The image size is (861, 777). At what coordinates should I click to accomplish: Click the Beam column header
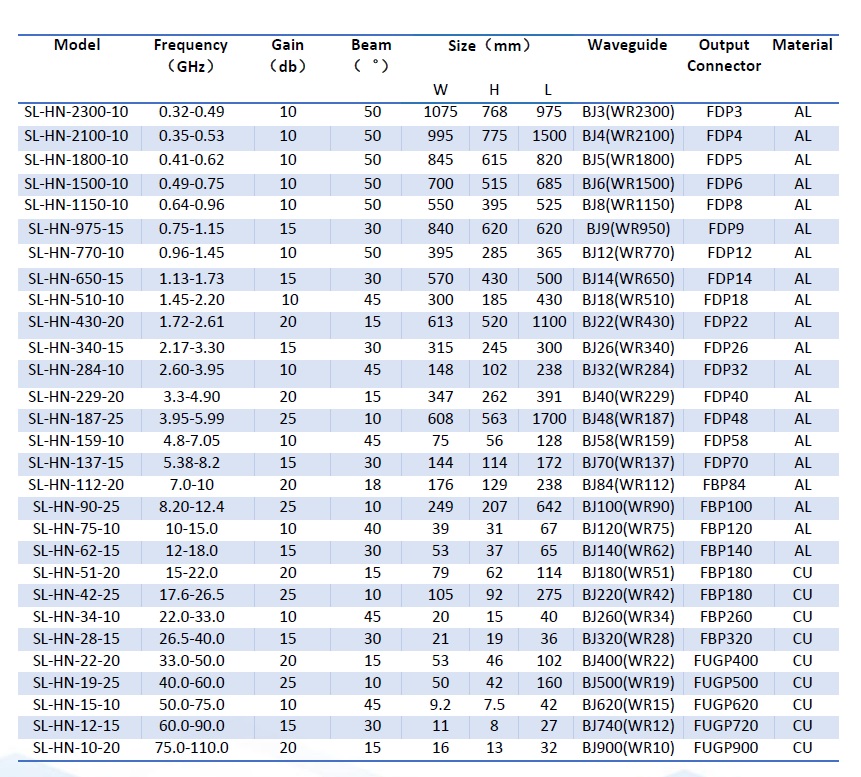coord(371,55)
